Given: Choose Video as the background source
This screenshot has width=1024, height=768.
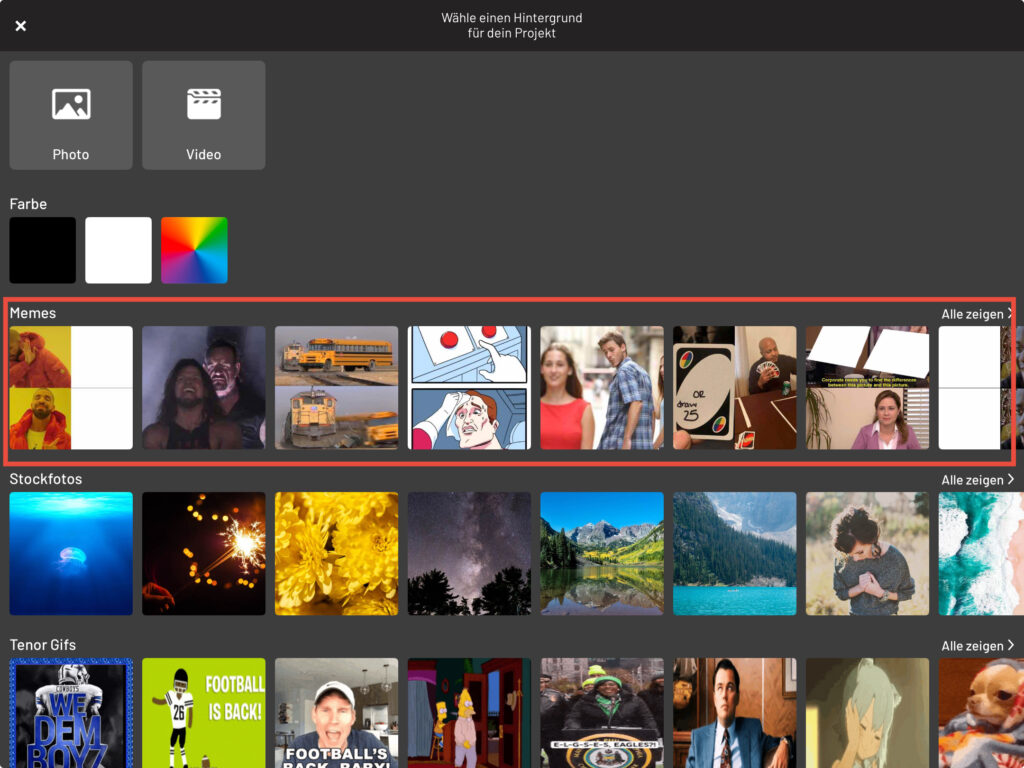Looking at the screenshot, I should 204,115.
